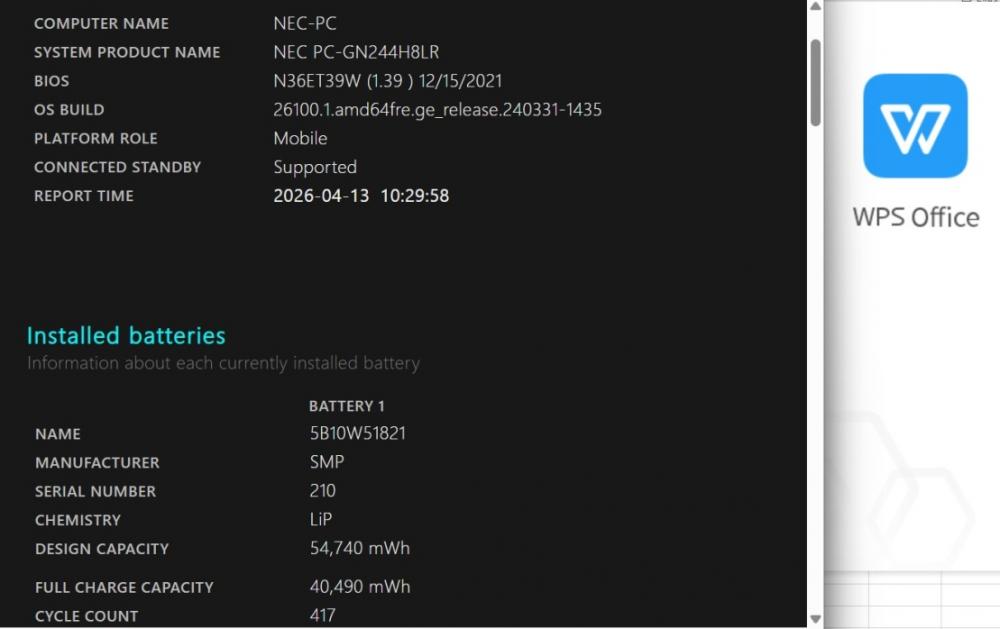Click the computer name value NEC-PC

[x=305, y=23]
